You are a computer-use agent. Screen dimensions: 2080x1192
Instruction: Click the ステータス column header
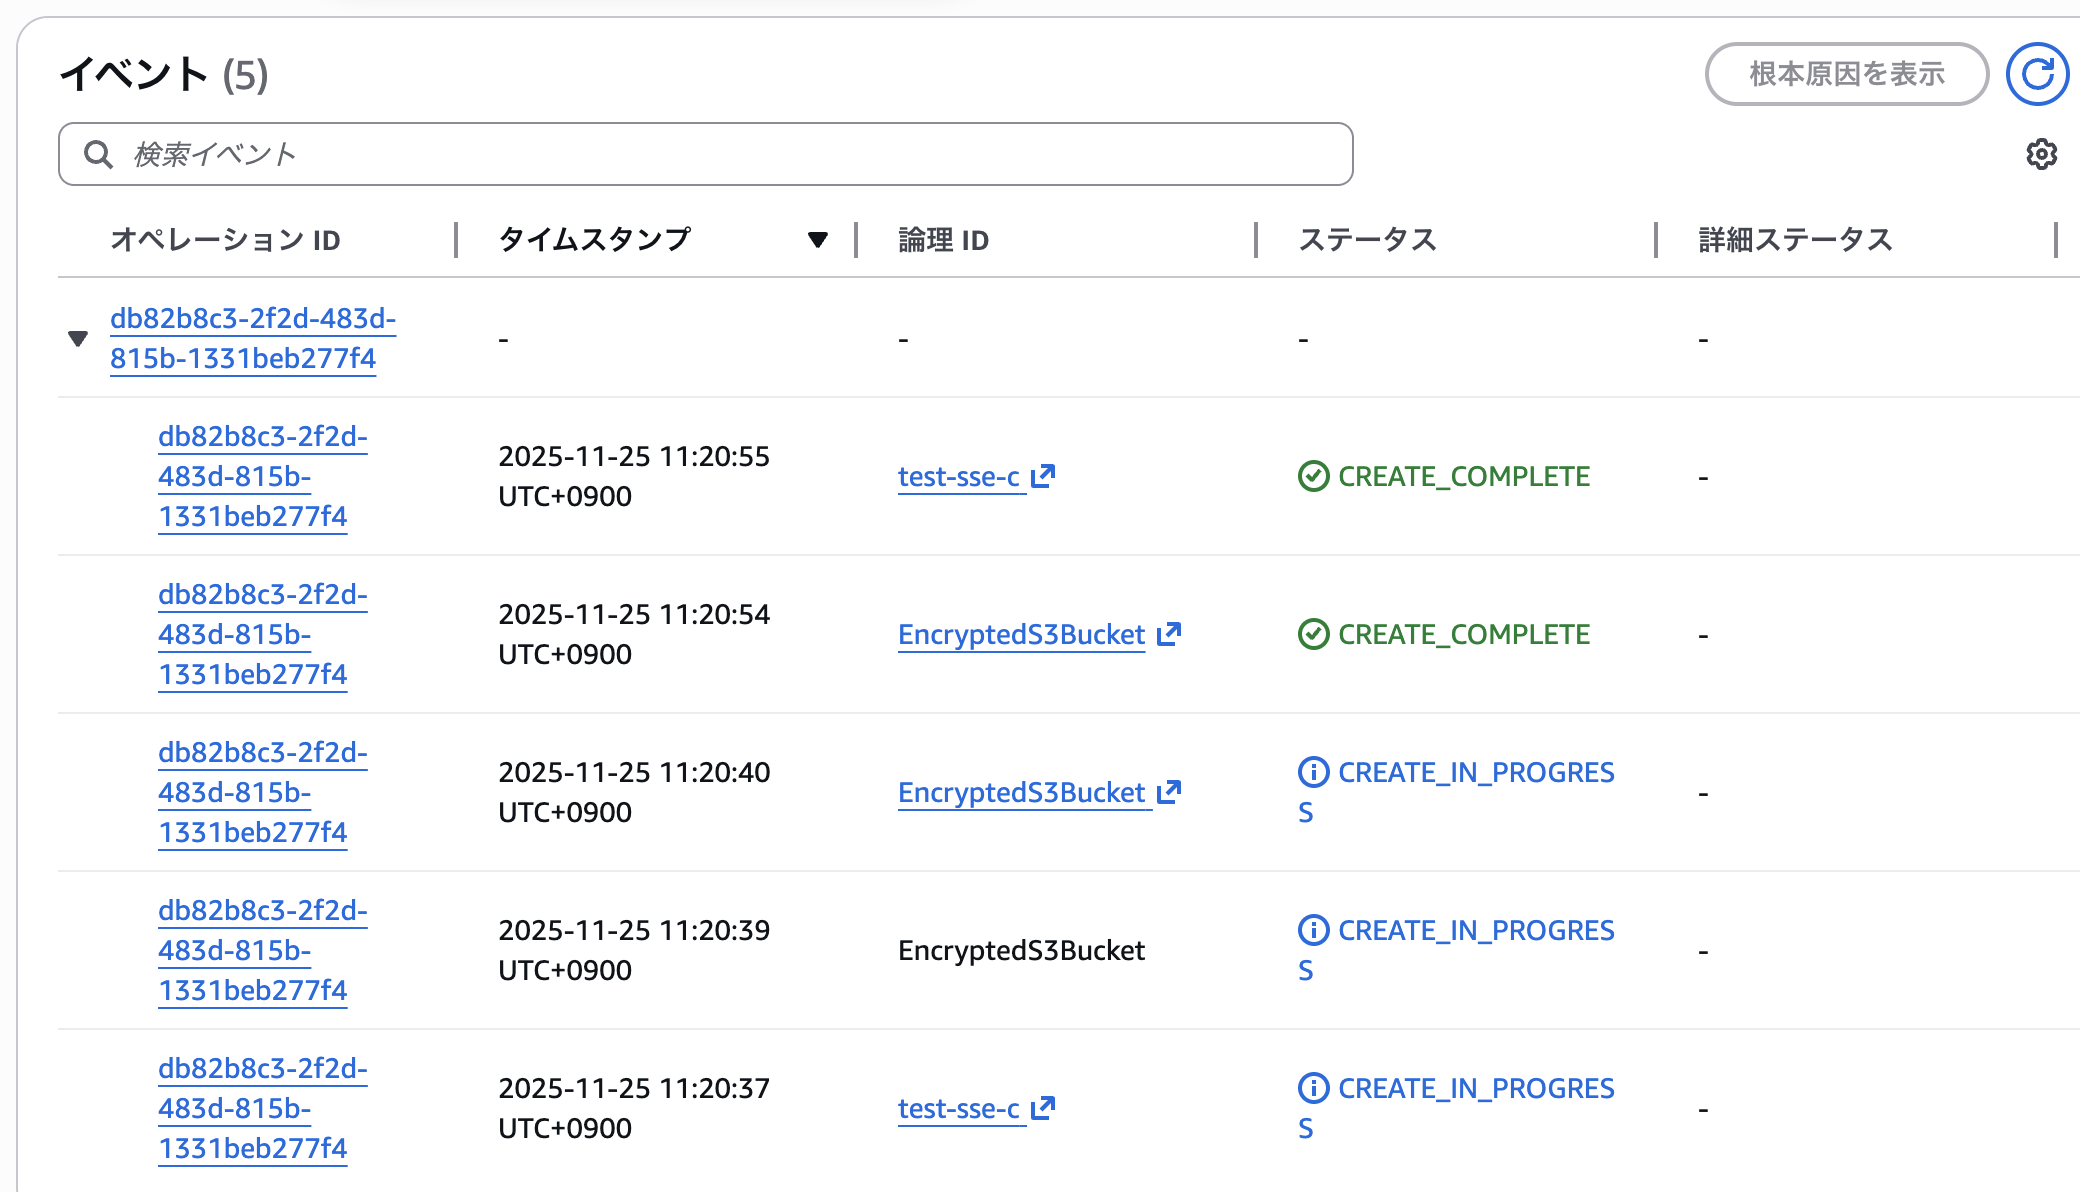click(1367, 240)
